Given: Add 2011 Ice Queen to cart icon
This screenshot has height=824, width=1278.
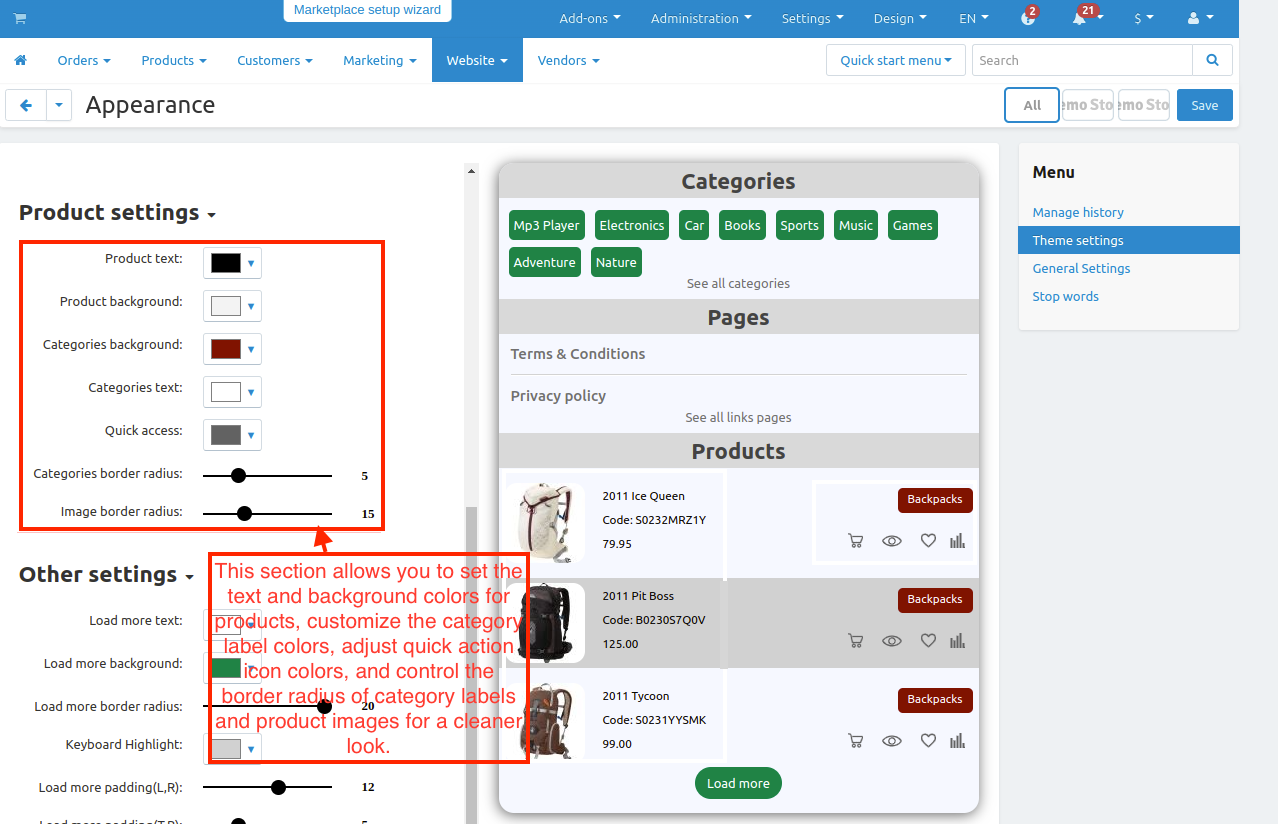Looking at the screenshot, I should click(x=855, y=541).
